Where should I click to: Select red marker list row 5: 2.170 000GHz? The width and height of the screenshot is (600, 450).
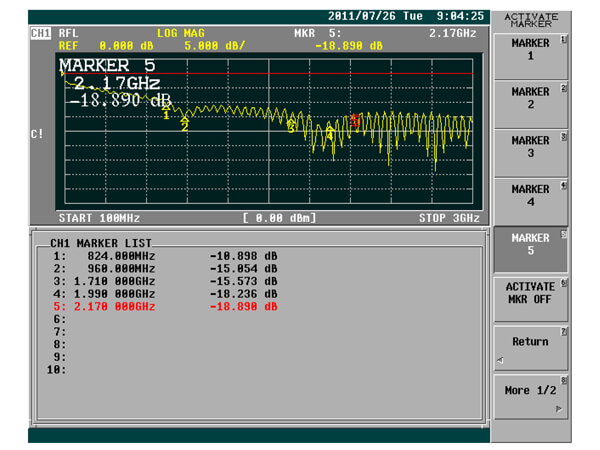166,307
